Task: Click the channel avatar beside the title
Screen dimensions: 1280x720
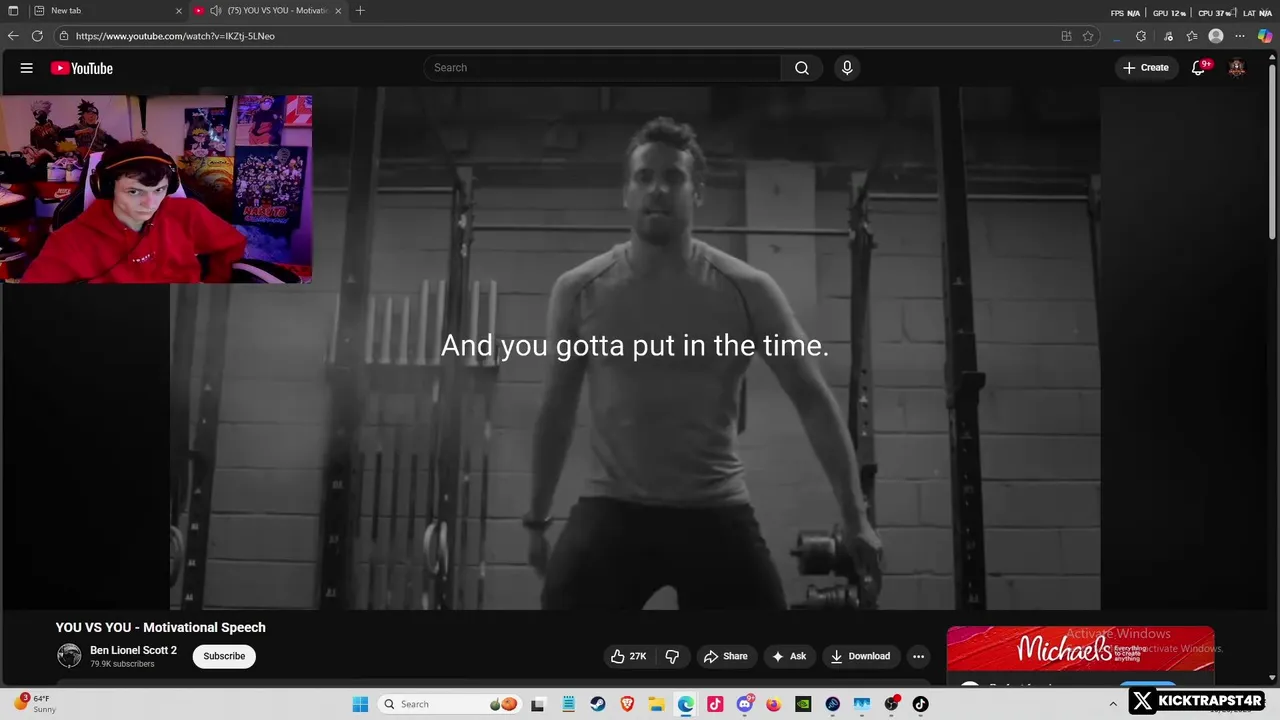Action: [x=69, y=656]
